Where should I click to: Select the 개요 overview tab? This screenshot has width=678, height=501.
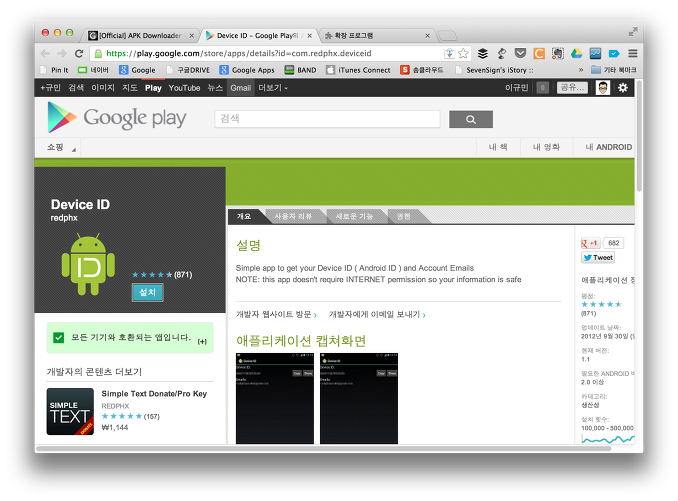pos(244,216)
